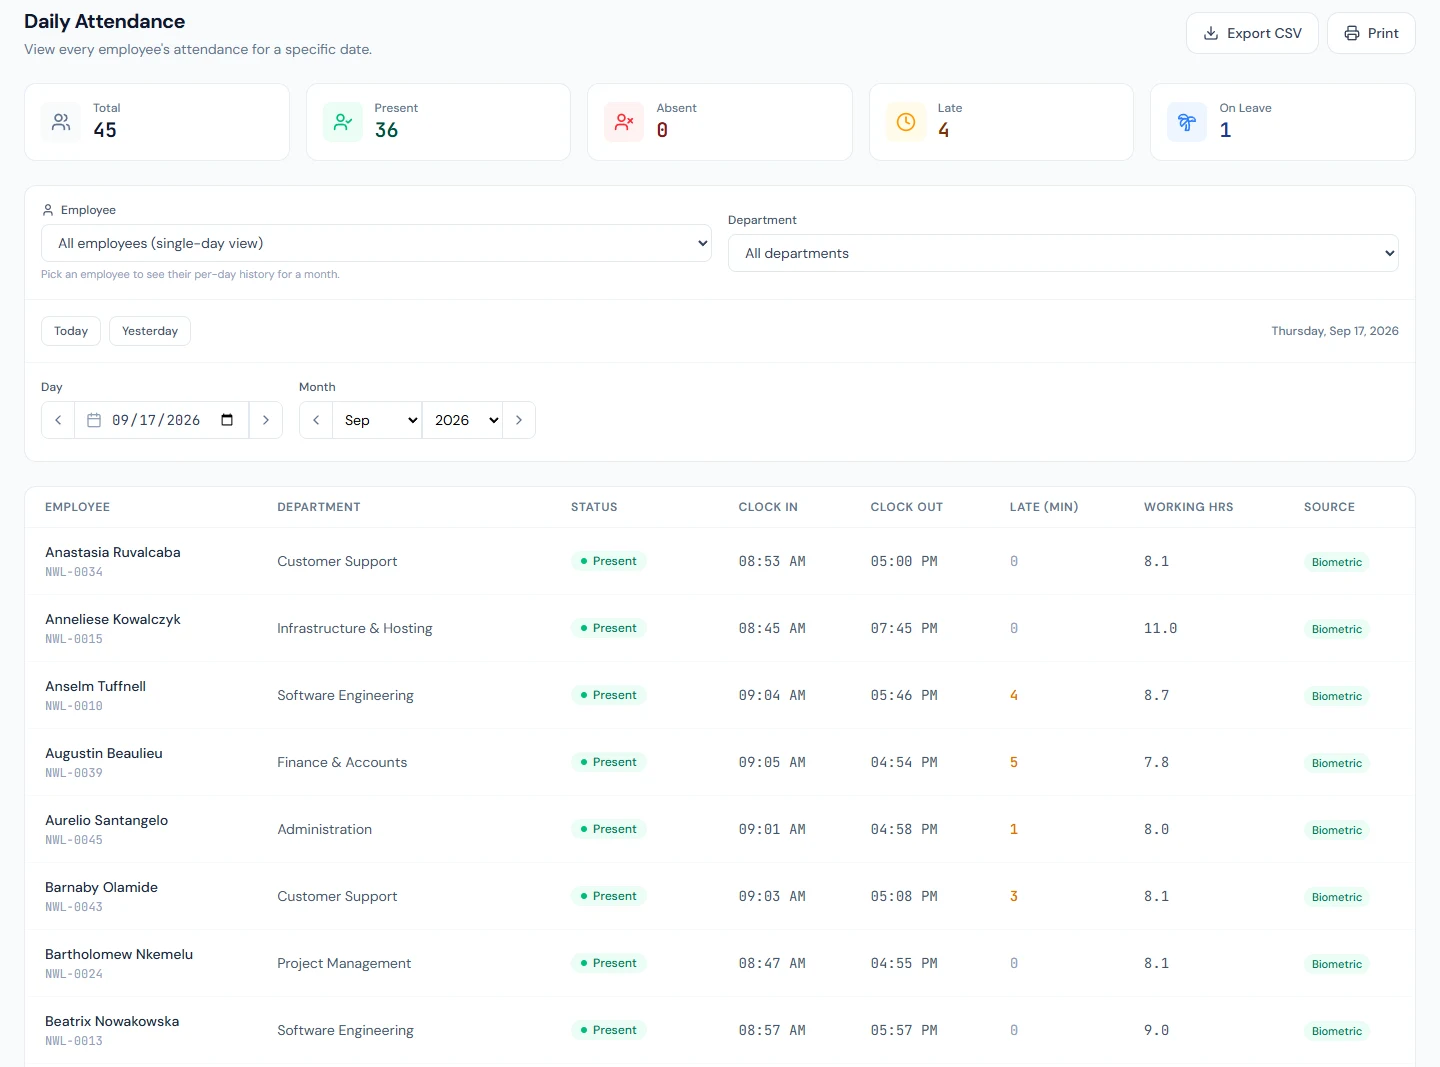This screenshot has height=1067, width=1440.
Task: Click the Employee column header
Action: click(78, 507)
